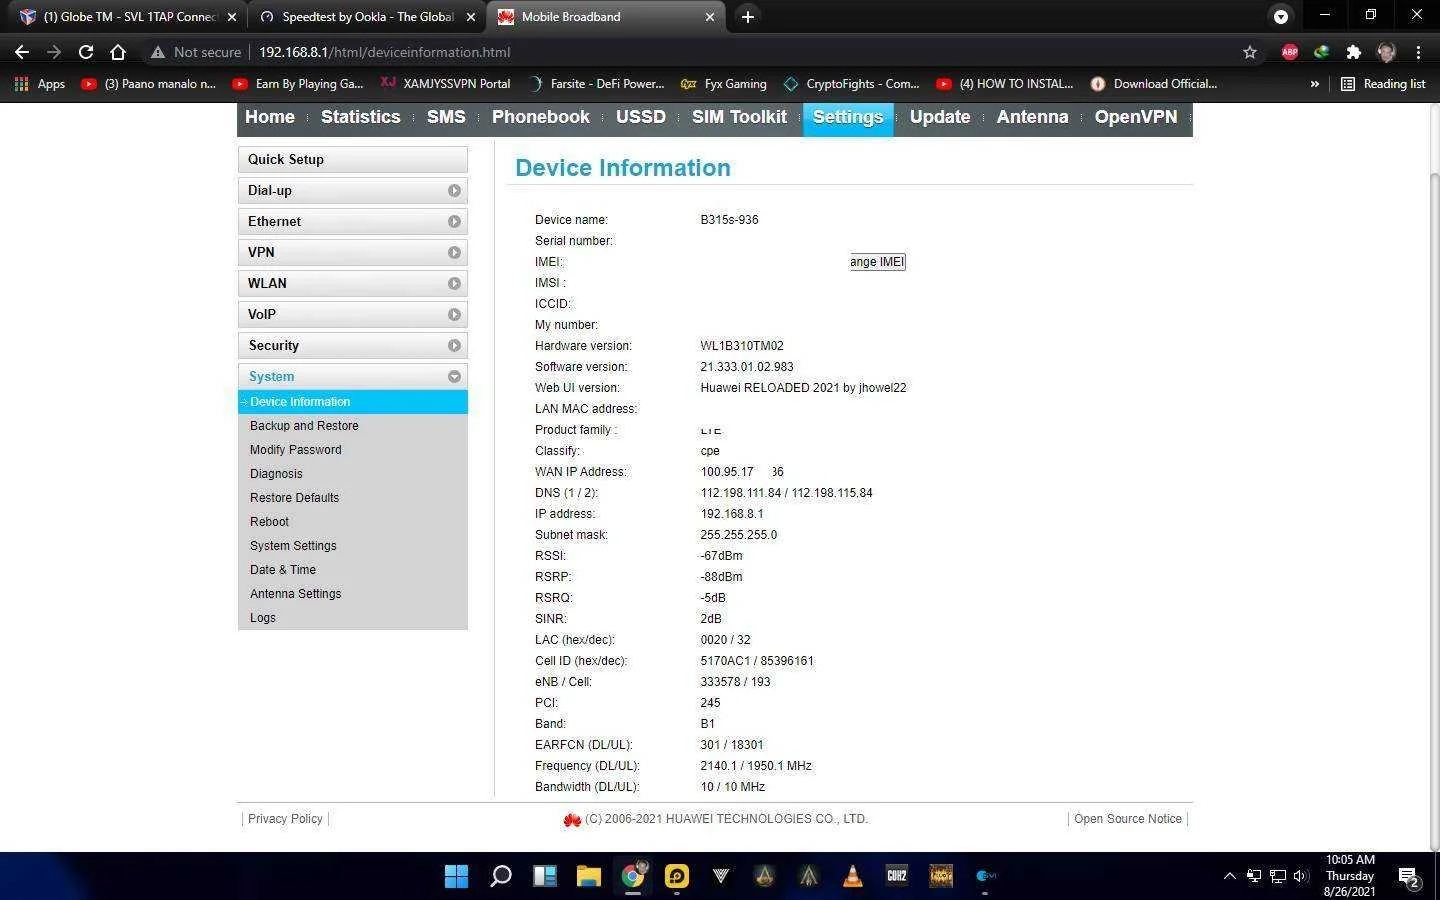This screenshot has width=1440, height=900.
Task: Open the Phonebook navigation tab
Action: pyautogui.click(x=540, y=117)
